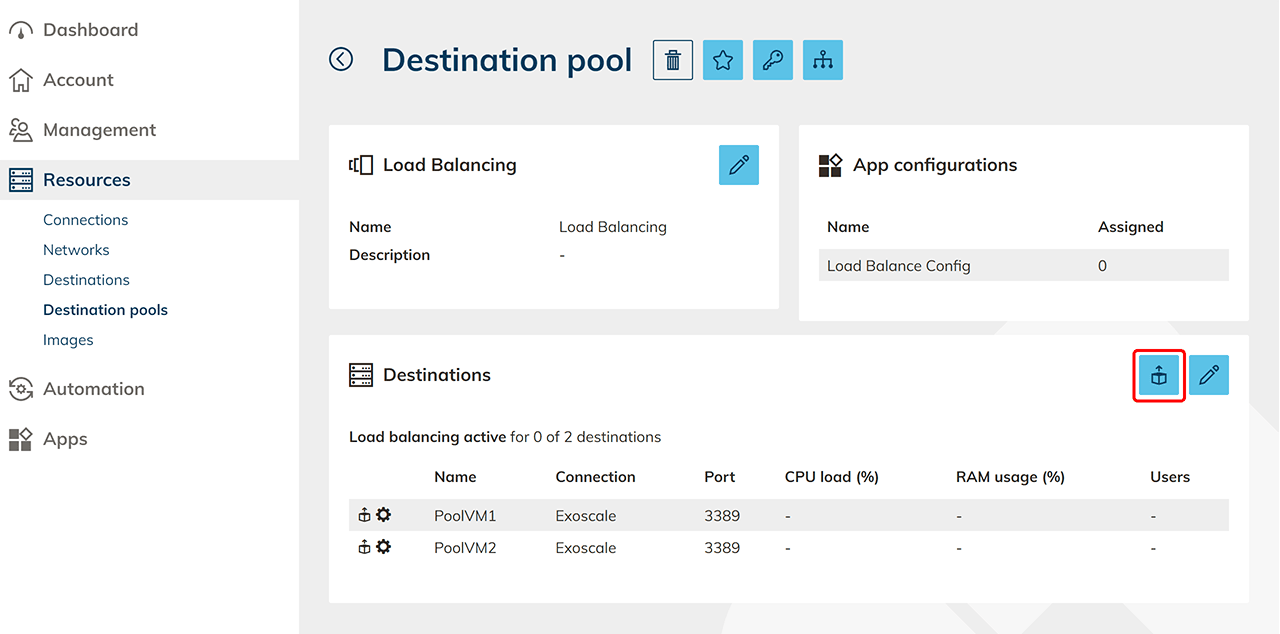Open the key permissions icon
The image size is (1280, 634).
pyautogui.click(x=773, y=60)
